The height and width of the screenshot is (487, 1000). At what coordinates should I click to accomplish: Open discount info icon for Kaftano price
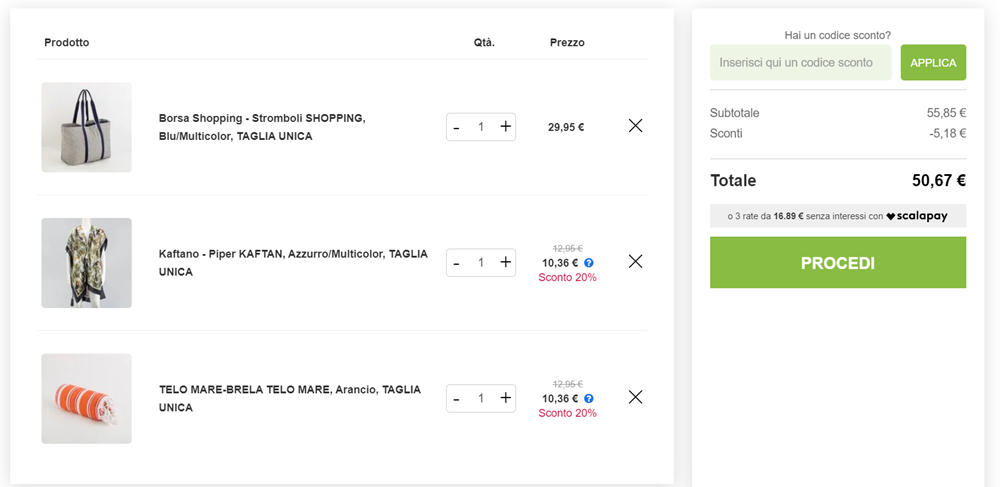tap(589, 263)
